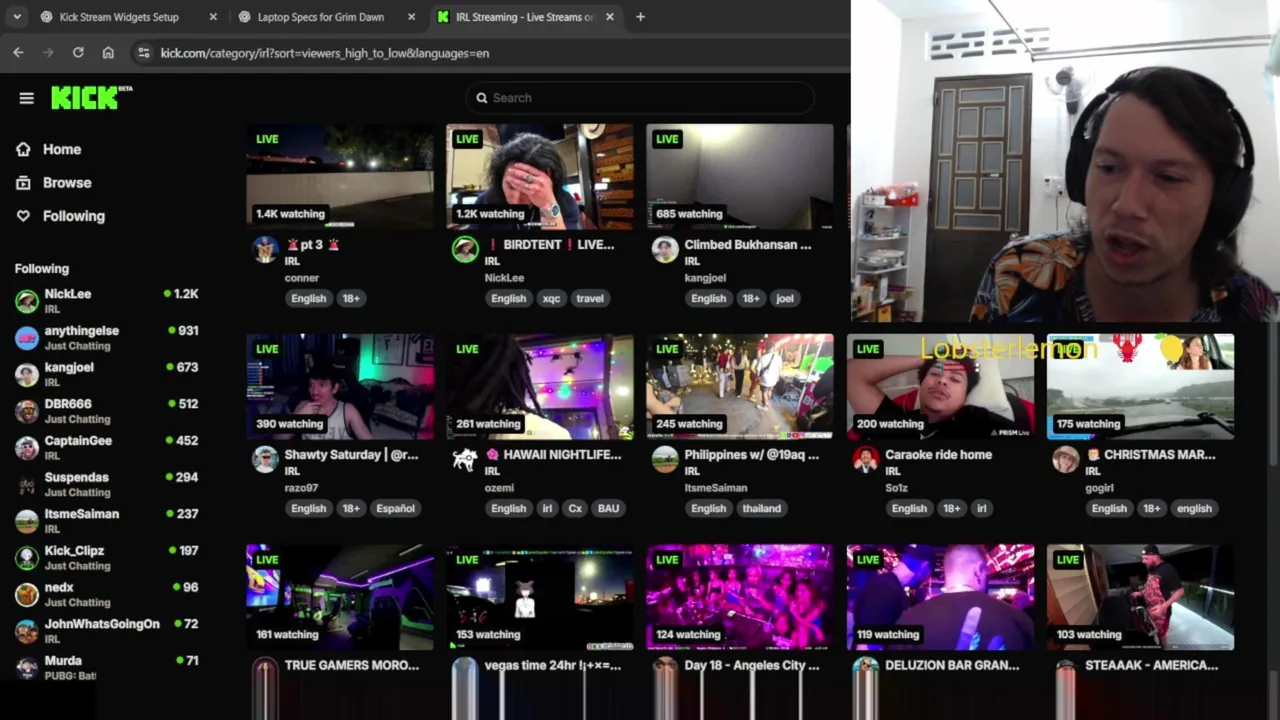Image resolution: width=1280 pixels, height=720 pixels.
Task: Close the Kick Stream Widgets Setup tab
Action: [x=213, y=17]
